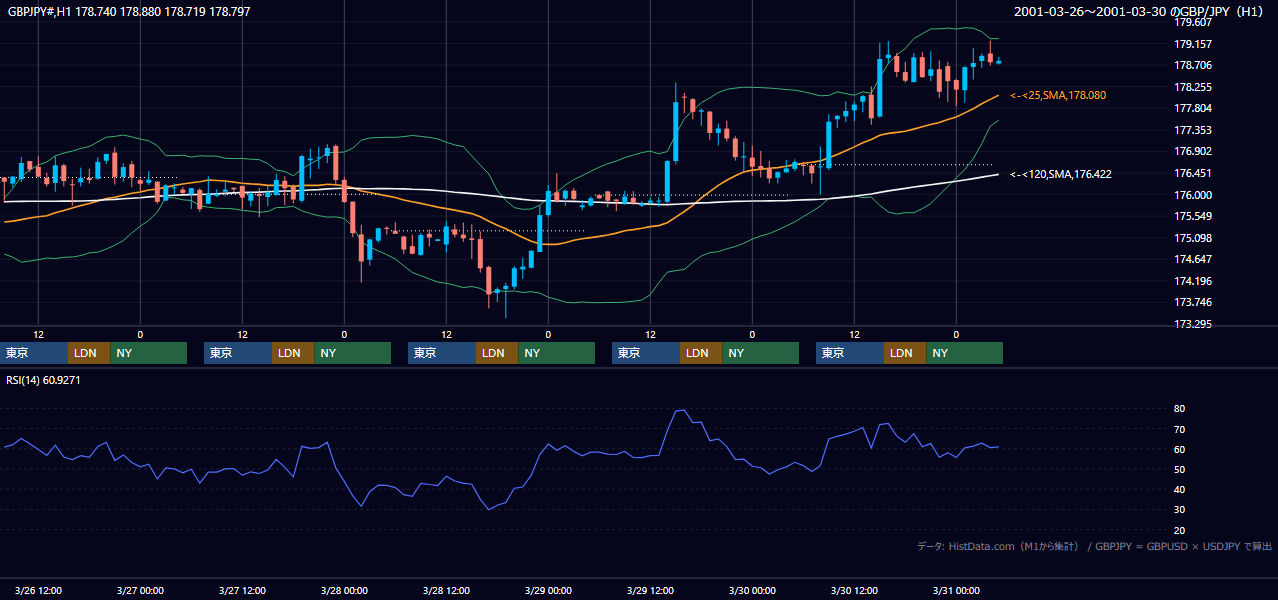This screenshot has height=600, width=1278.
Task: Click the RSI 20 level label
Action: [x=1179, y=530]
